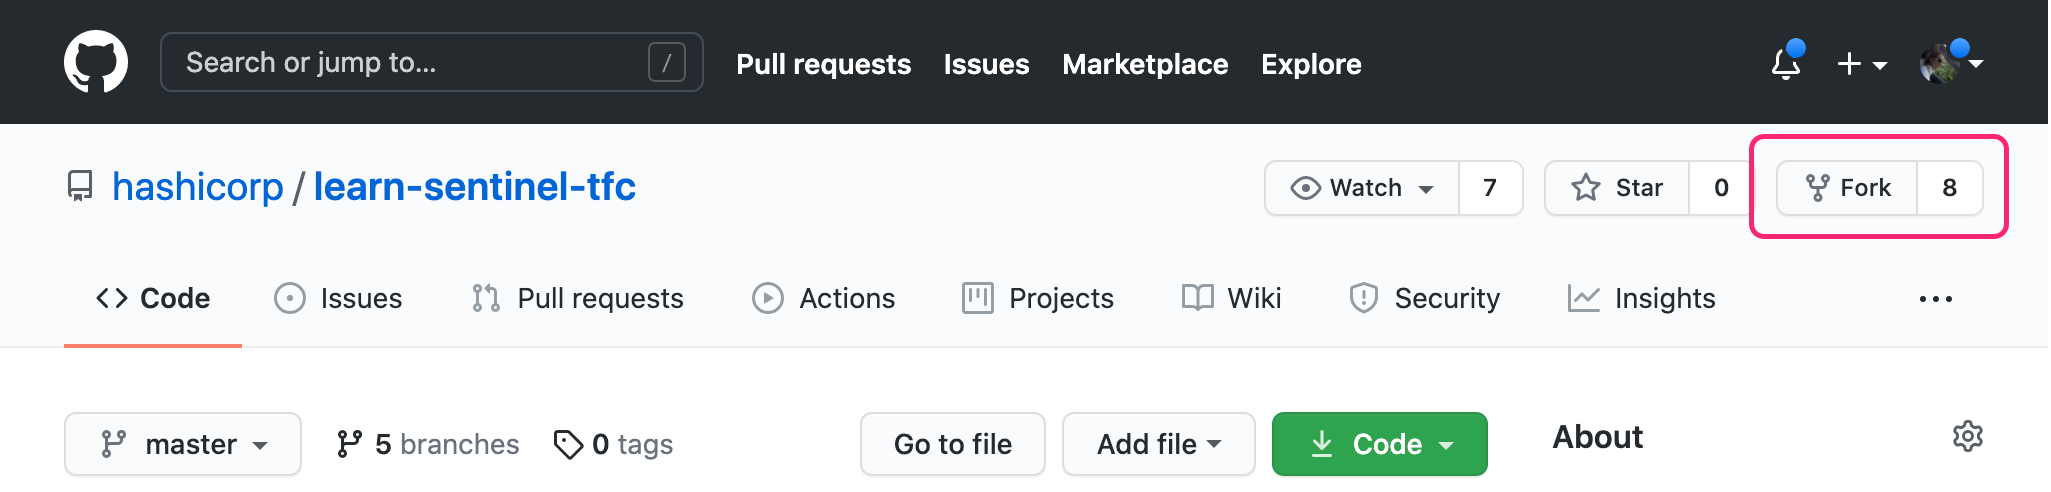View the 0 stargazers count
Screen dimensions: 2051x492
coord(1720,188)
